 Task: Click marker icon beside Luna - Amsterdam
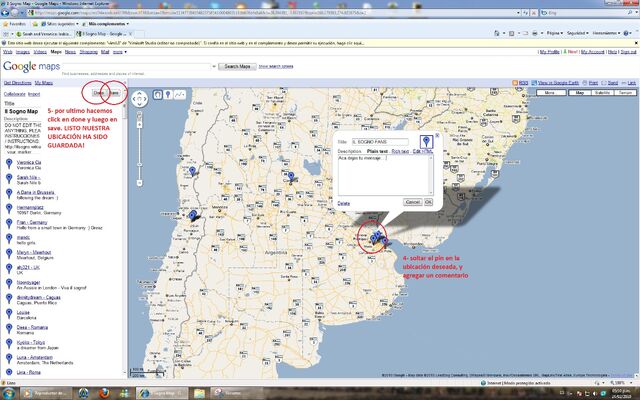9,358
